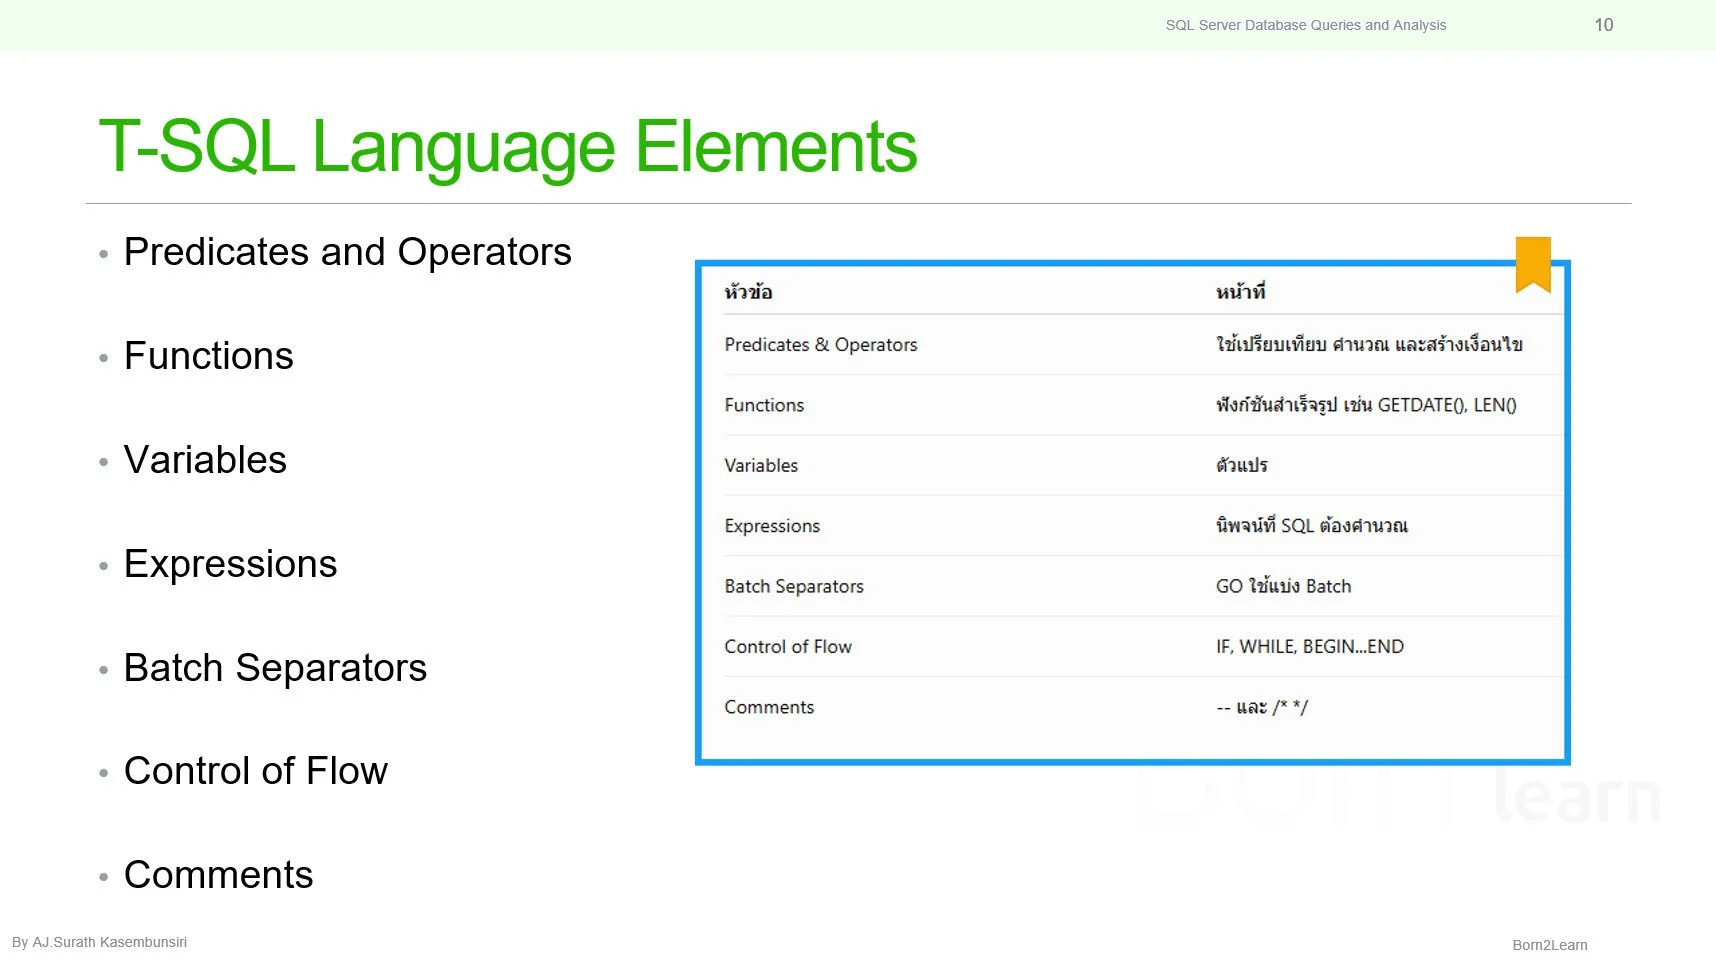Screen dimensions: 1716x964
Task: Click the 'Variables' bullet item
Action: [x=205, y=460]
